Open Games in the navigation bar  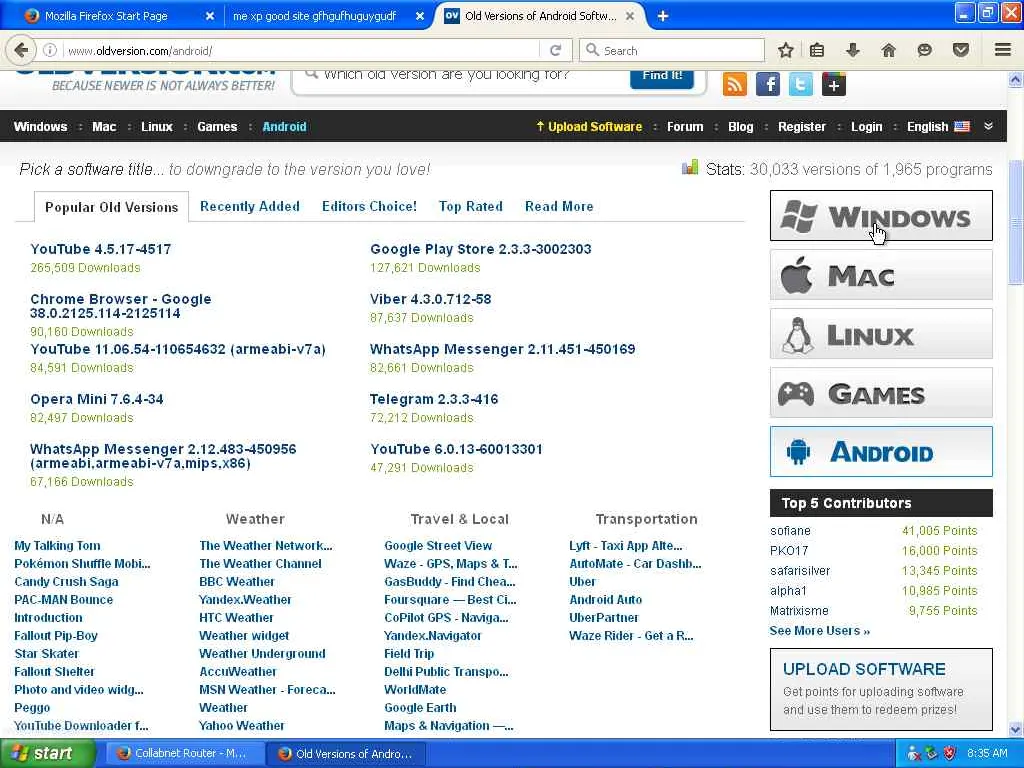[217, 127]
